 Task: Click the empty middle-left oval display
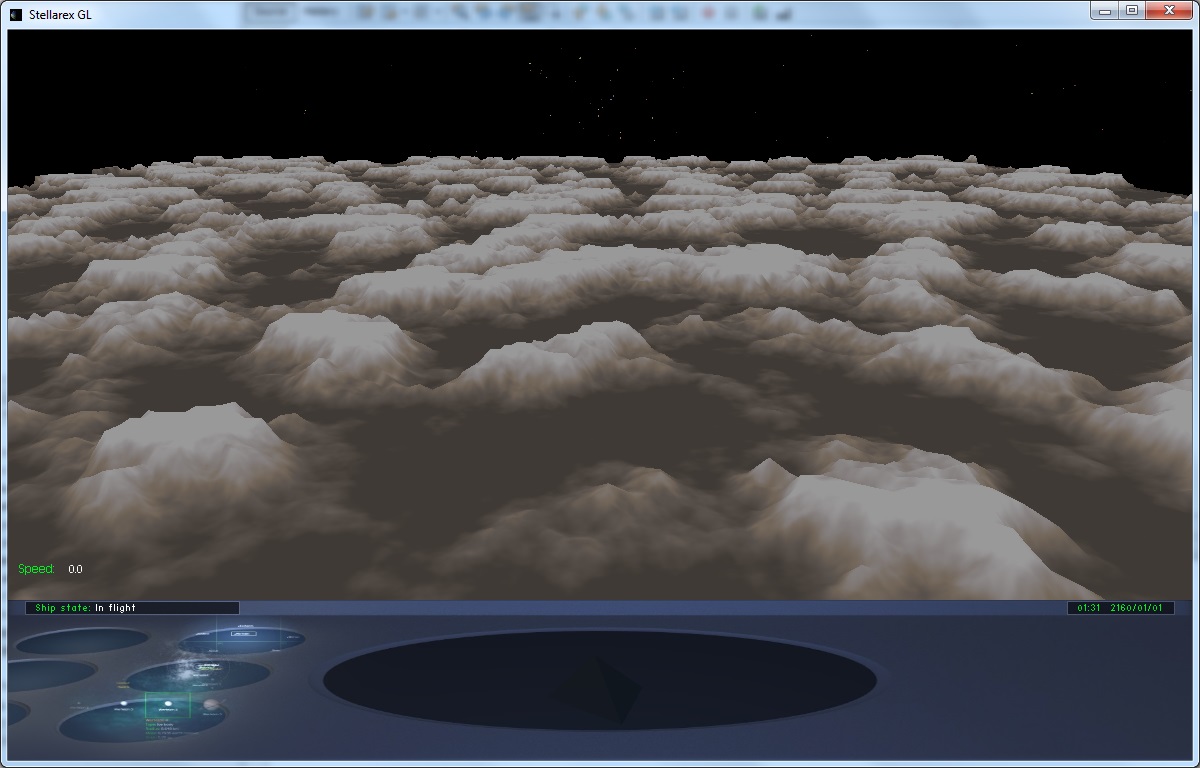point(45,675)
